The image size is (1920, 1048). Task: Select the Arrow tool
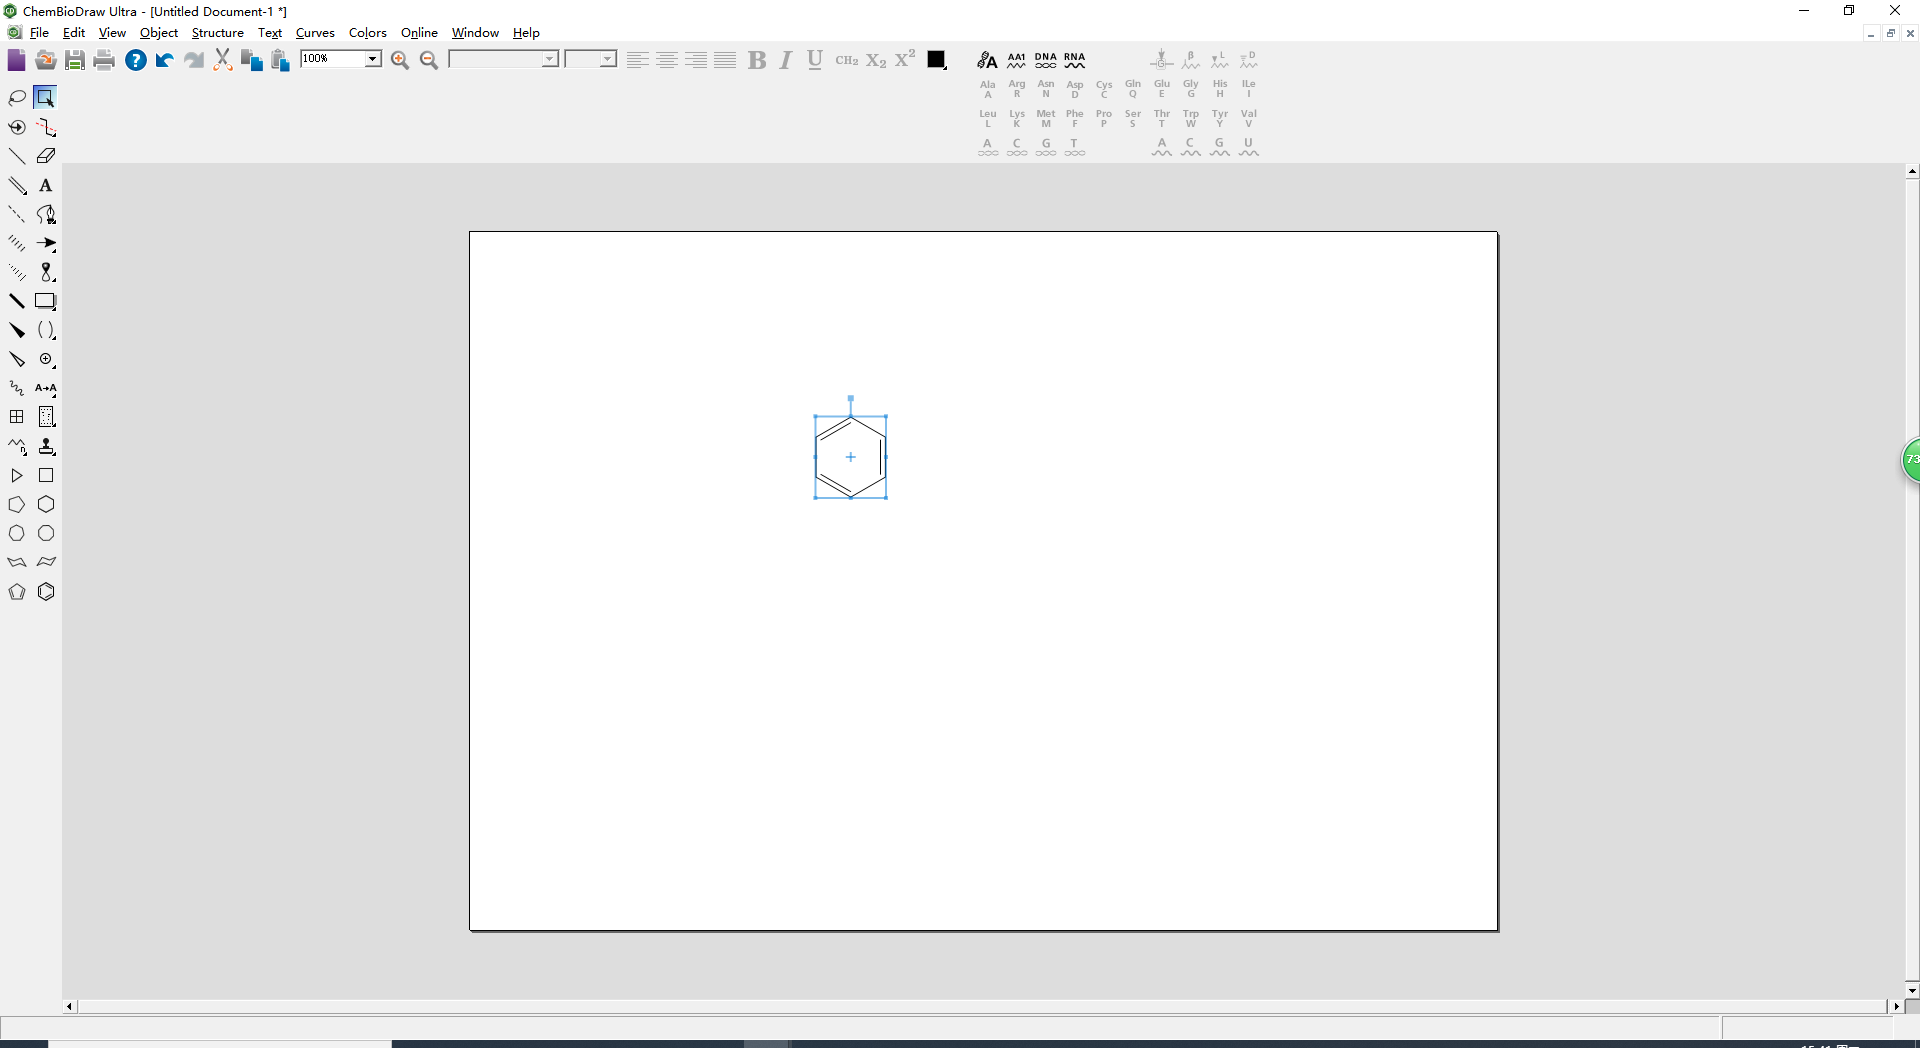tap(46, 244)
